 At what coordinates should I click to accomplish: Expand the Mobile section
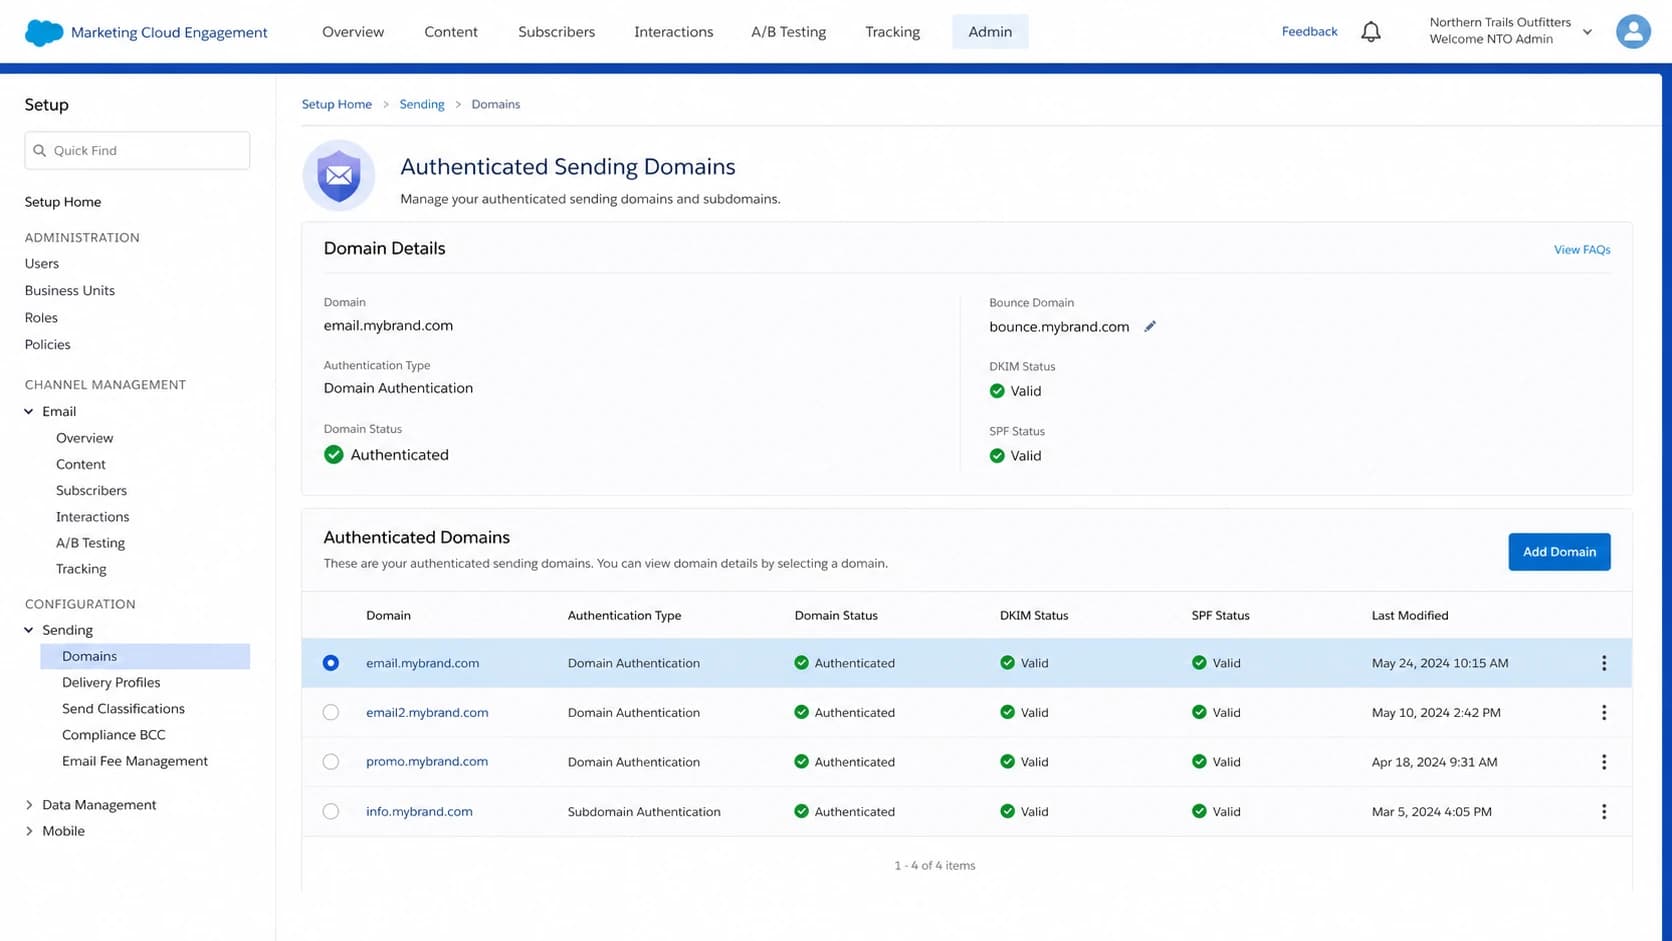pyautogui.click(x=29, y=831)
